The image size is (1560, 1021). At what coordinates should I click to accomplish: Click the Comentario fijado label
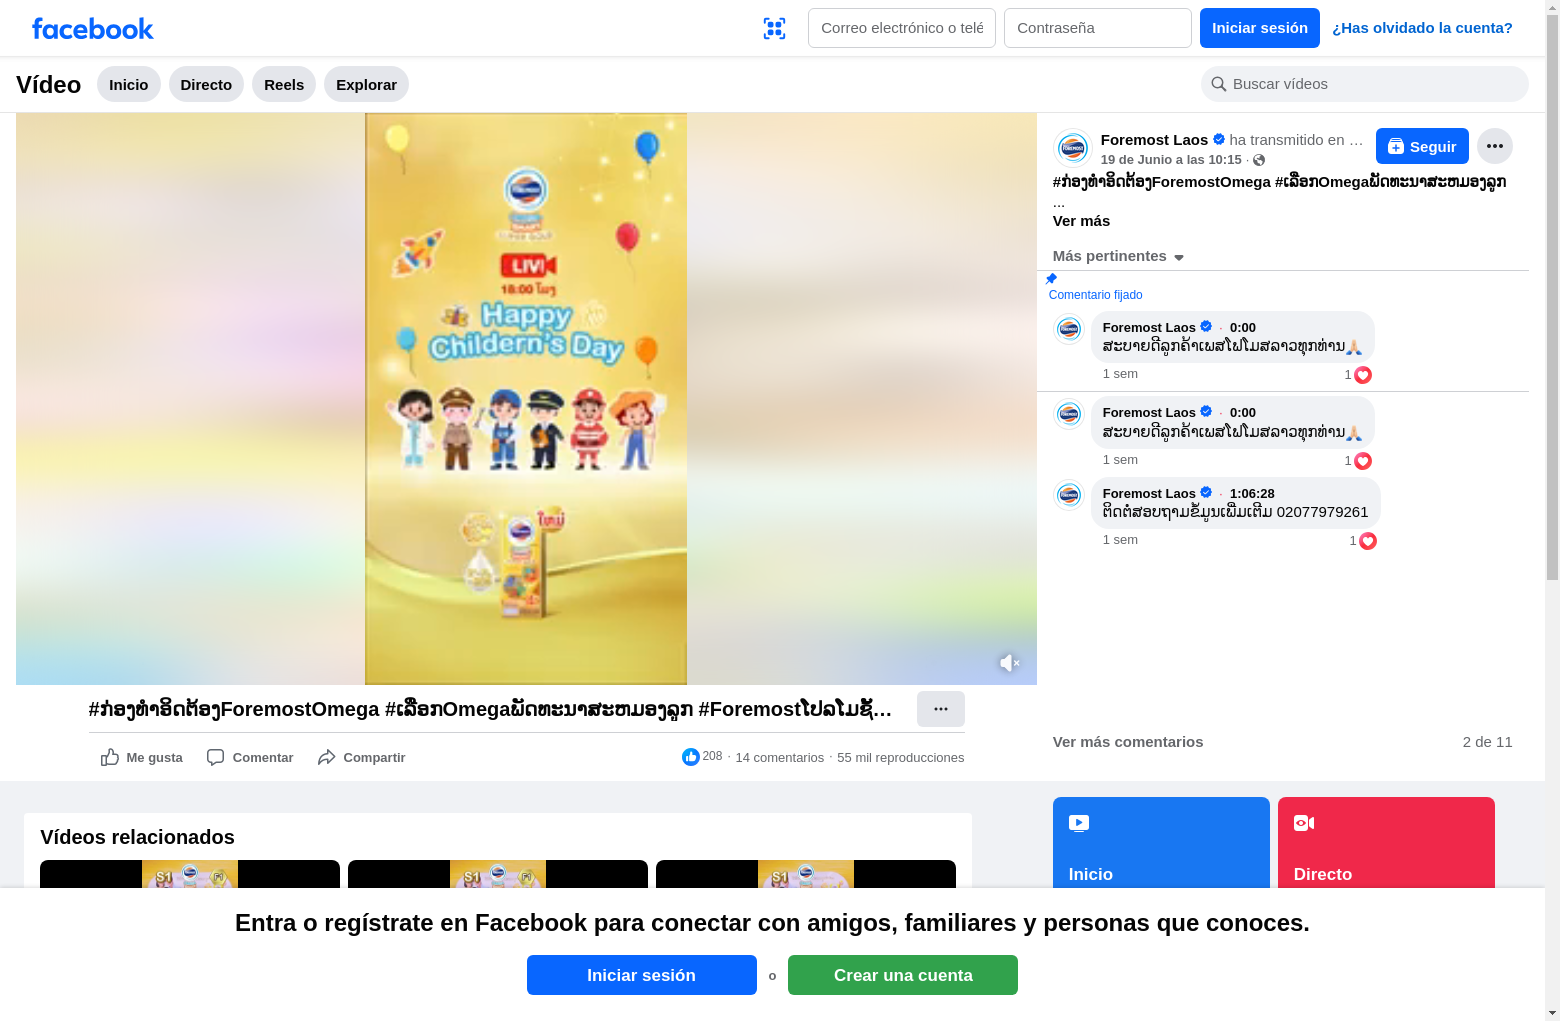[1095, 295]
